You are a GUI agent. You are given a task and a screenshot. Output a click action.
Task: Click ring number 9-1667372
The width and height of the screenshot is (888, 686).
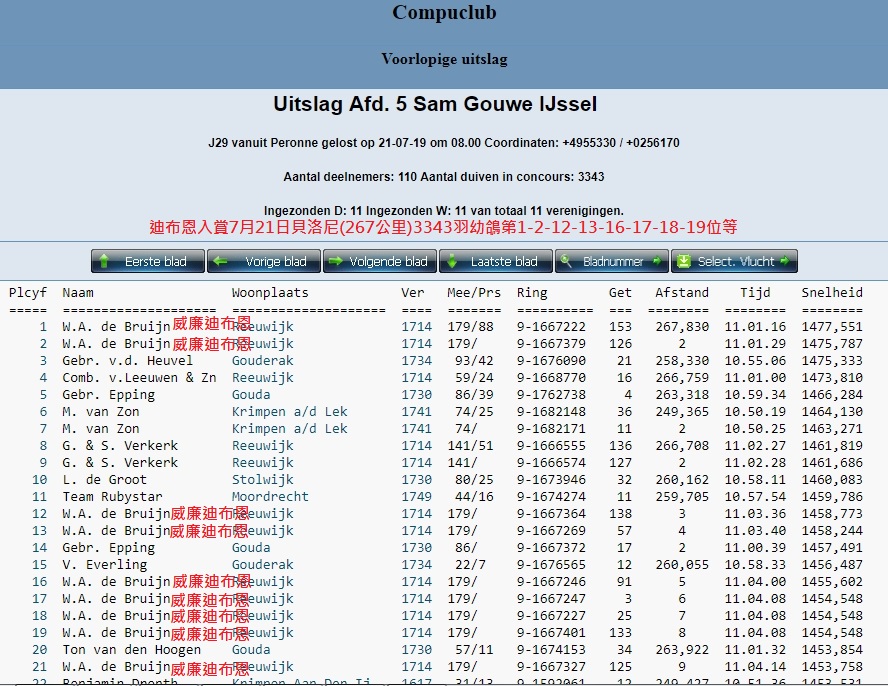click(x=551, y=548)
